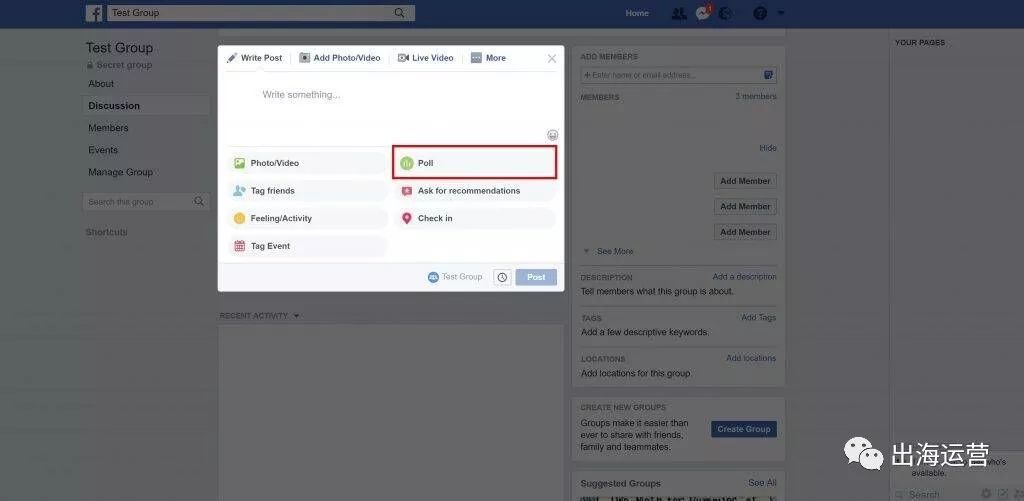Switch to Live Video tab

pos(425,58)
